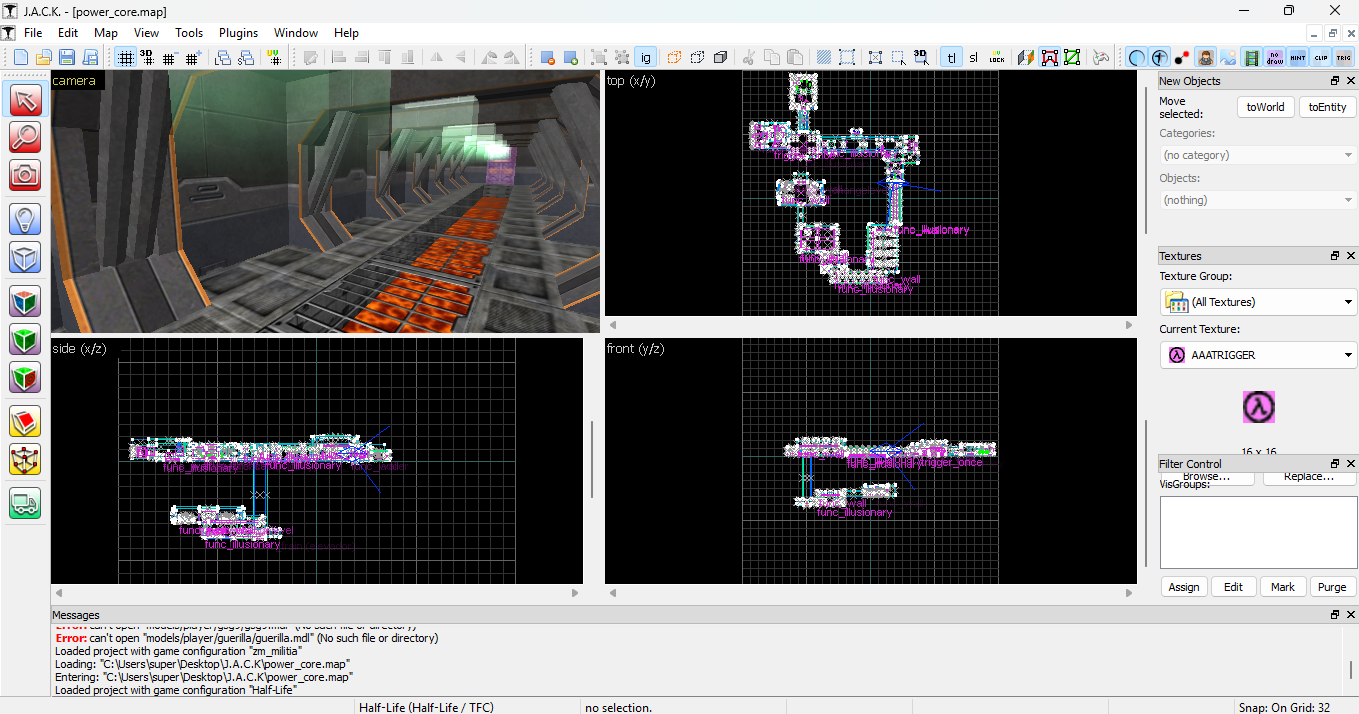Toggle 2D grid display

125,57
